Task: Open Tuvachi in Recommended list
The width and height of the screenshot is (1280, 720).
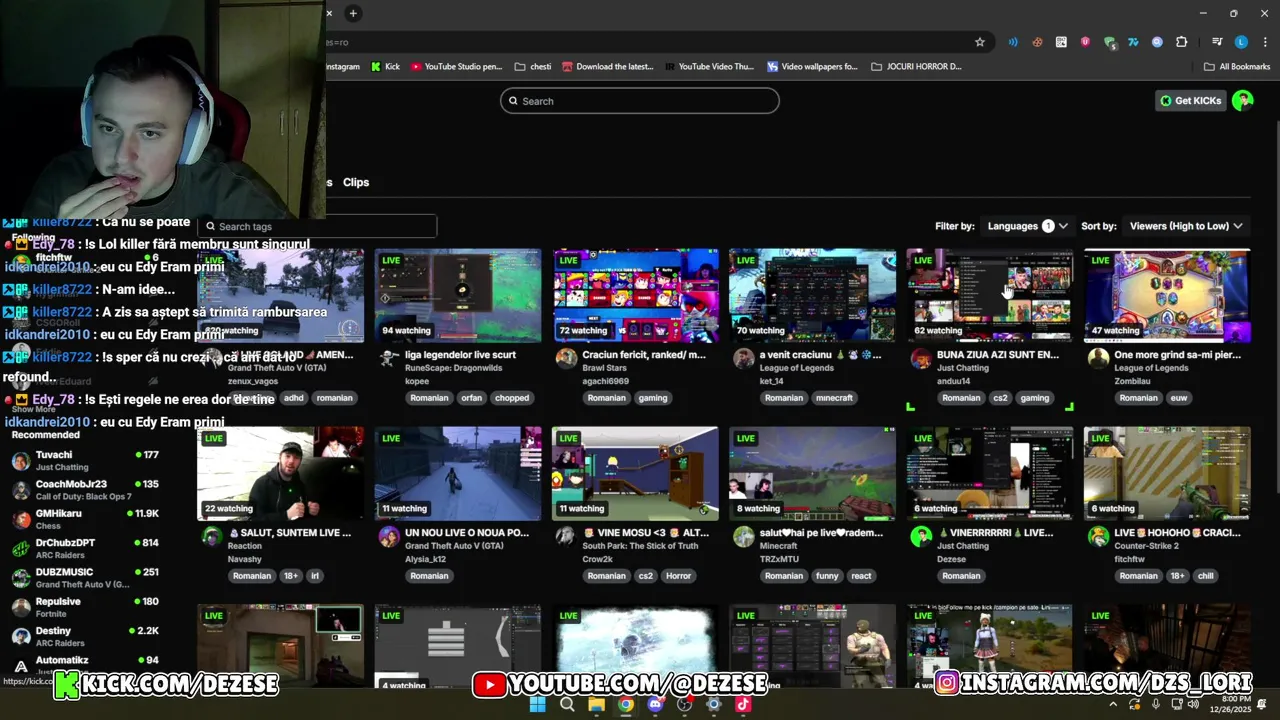Action: [x=85, y=460]
